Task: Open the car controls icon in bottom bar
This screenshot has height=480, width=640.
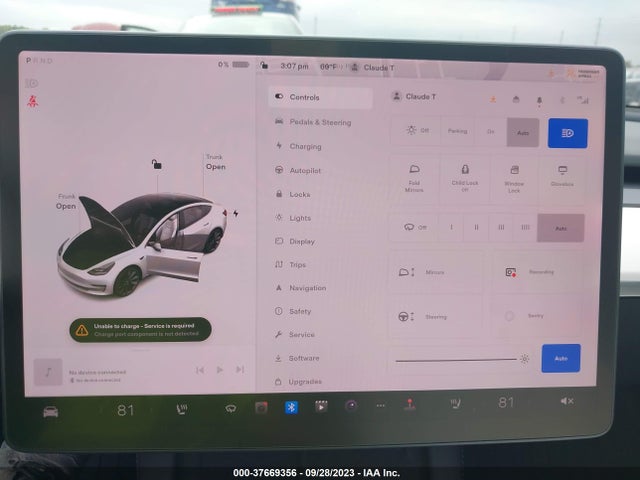Action: pos(51,412)
